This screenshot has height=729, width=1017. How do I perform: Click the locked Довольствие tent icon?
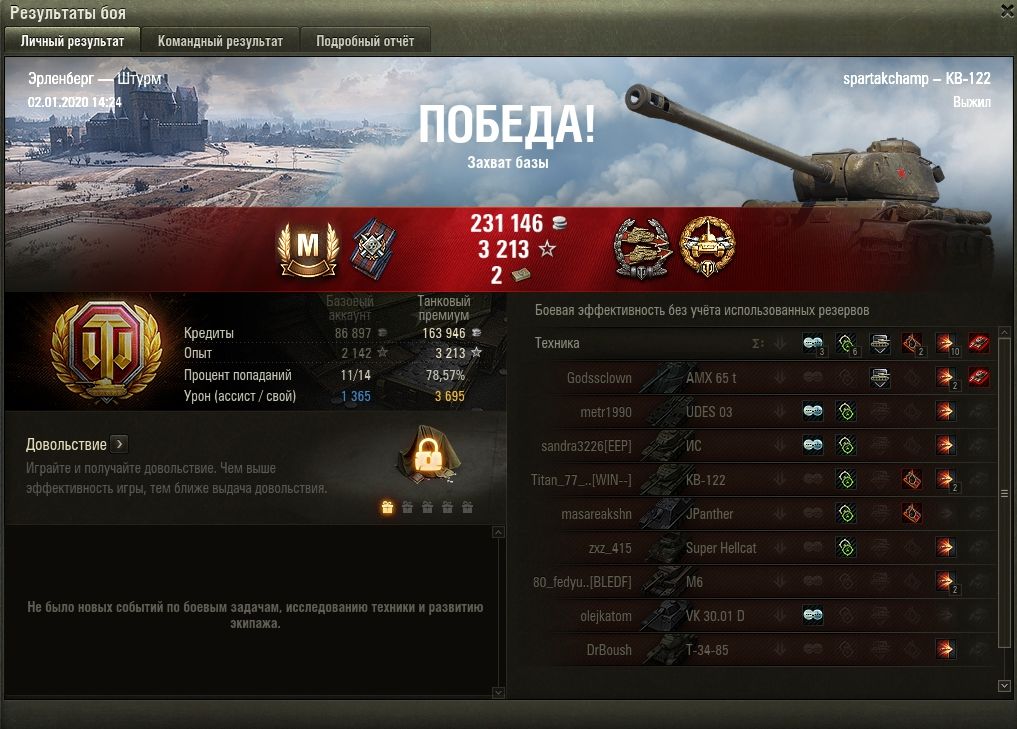click(x=429, y=455)
